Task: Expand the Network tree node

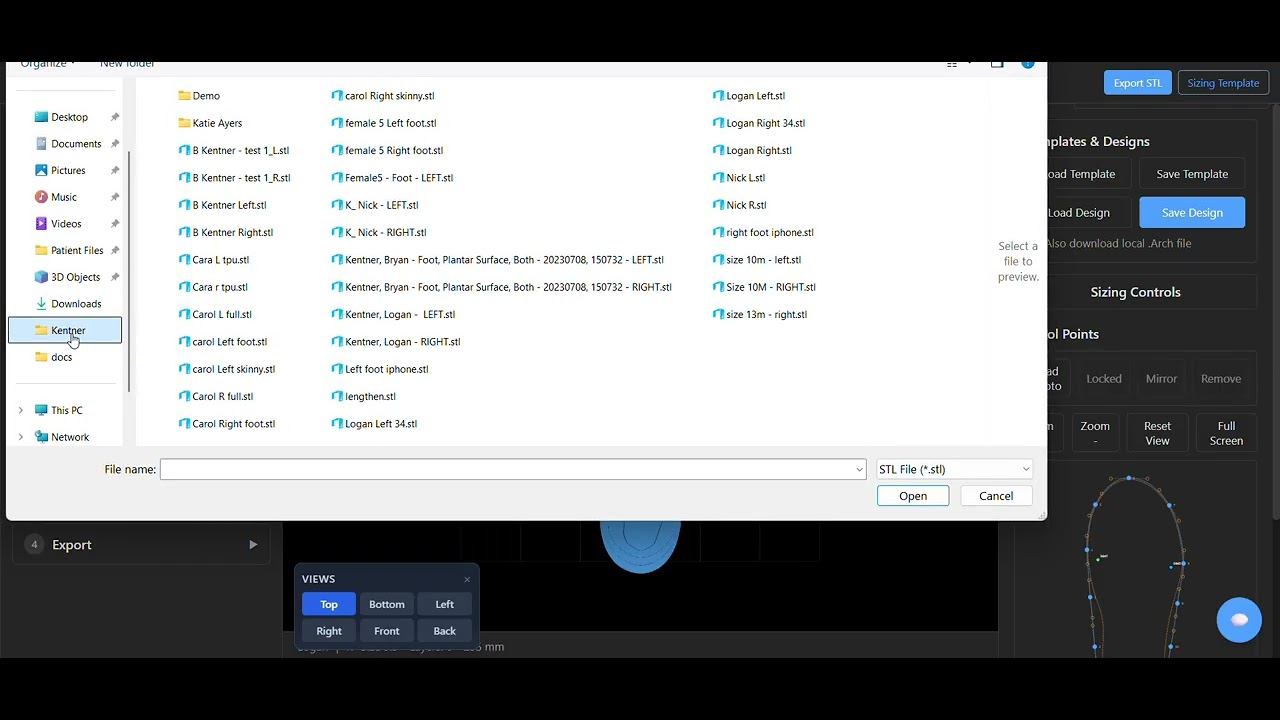Action: 21,437
